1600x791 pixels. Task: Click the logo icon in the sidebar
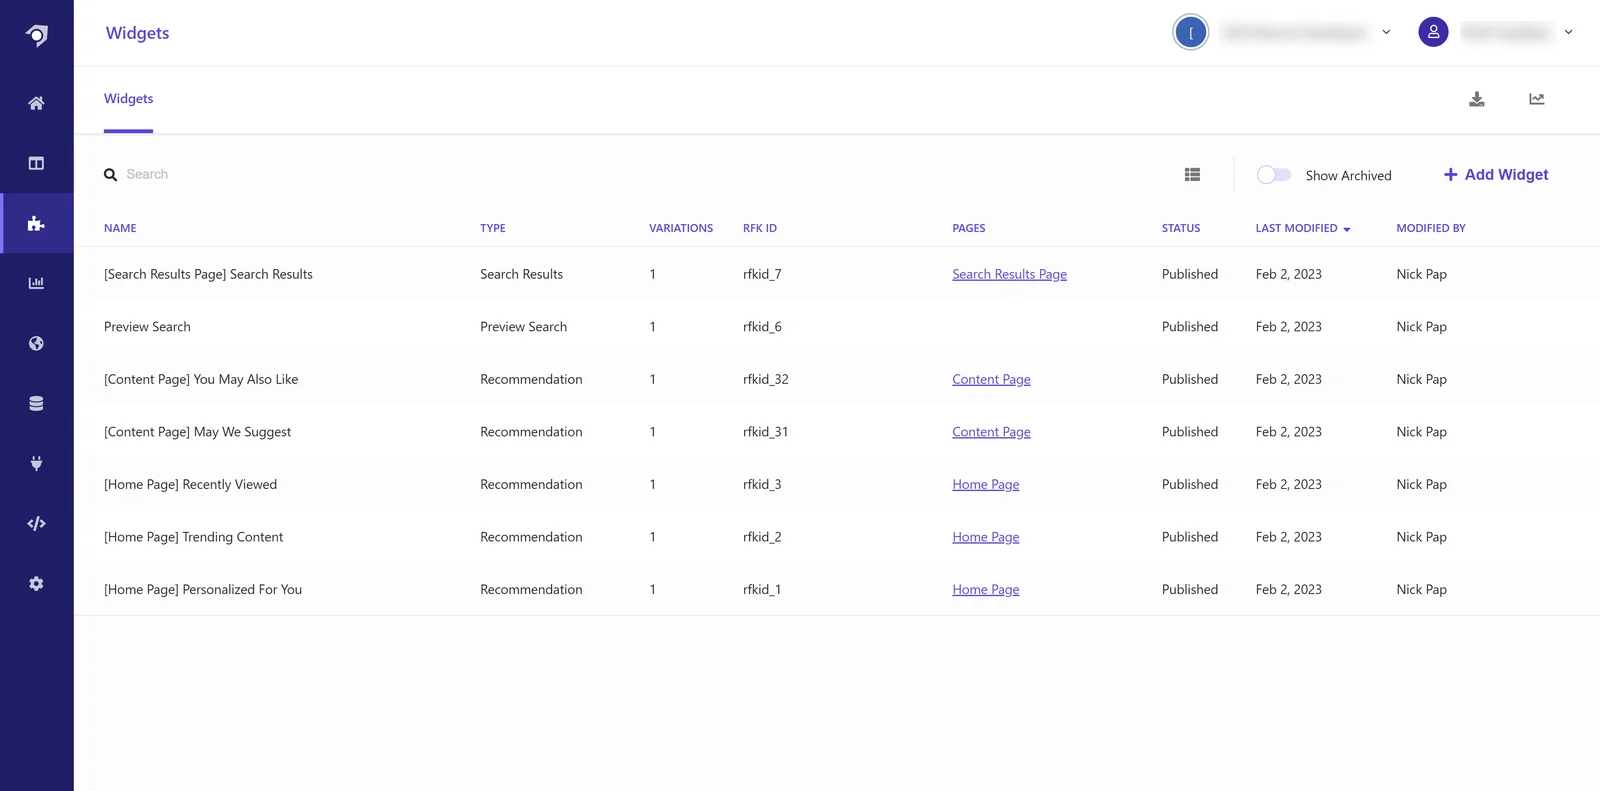point(37,35)
